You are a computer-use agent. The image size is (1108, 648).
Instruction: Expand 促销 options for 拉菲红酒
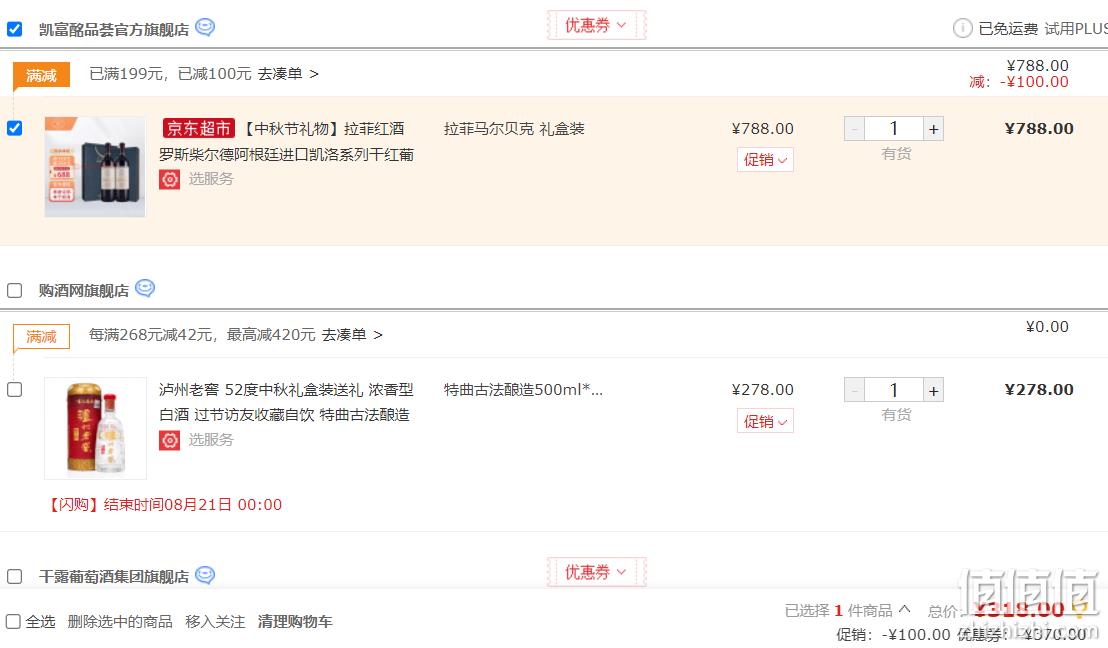pos(765,160)
